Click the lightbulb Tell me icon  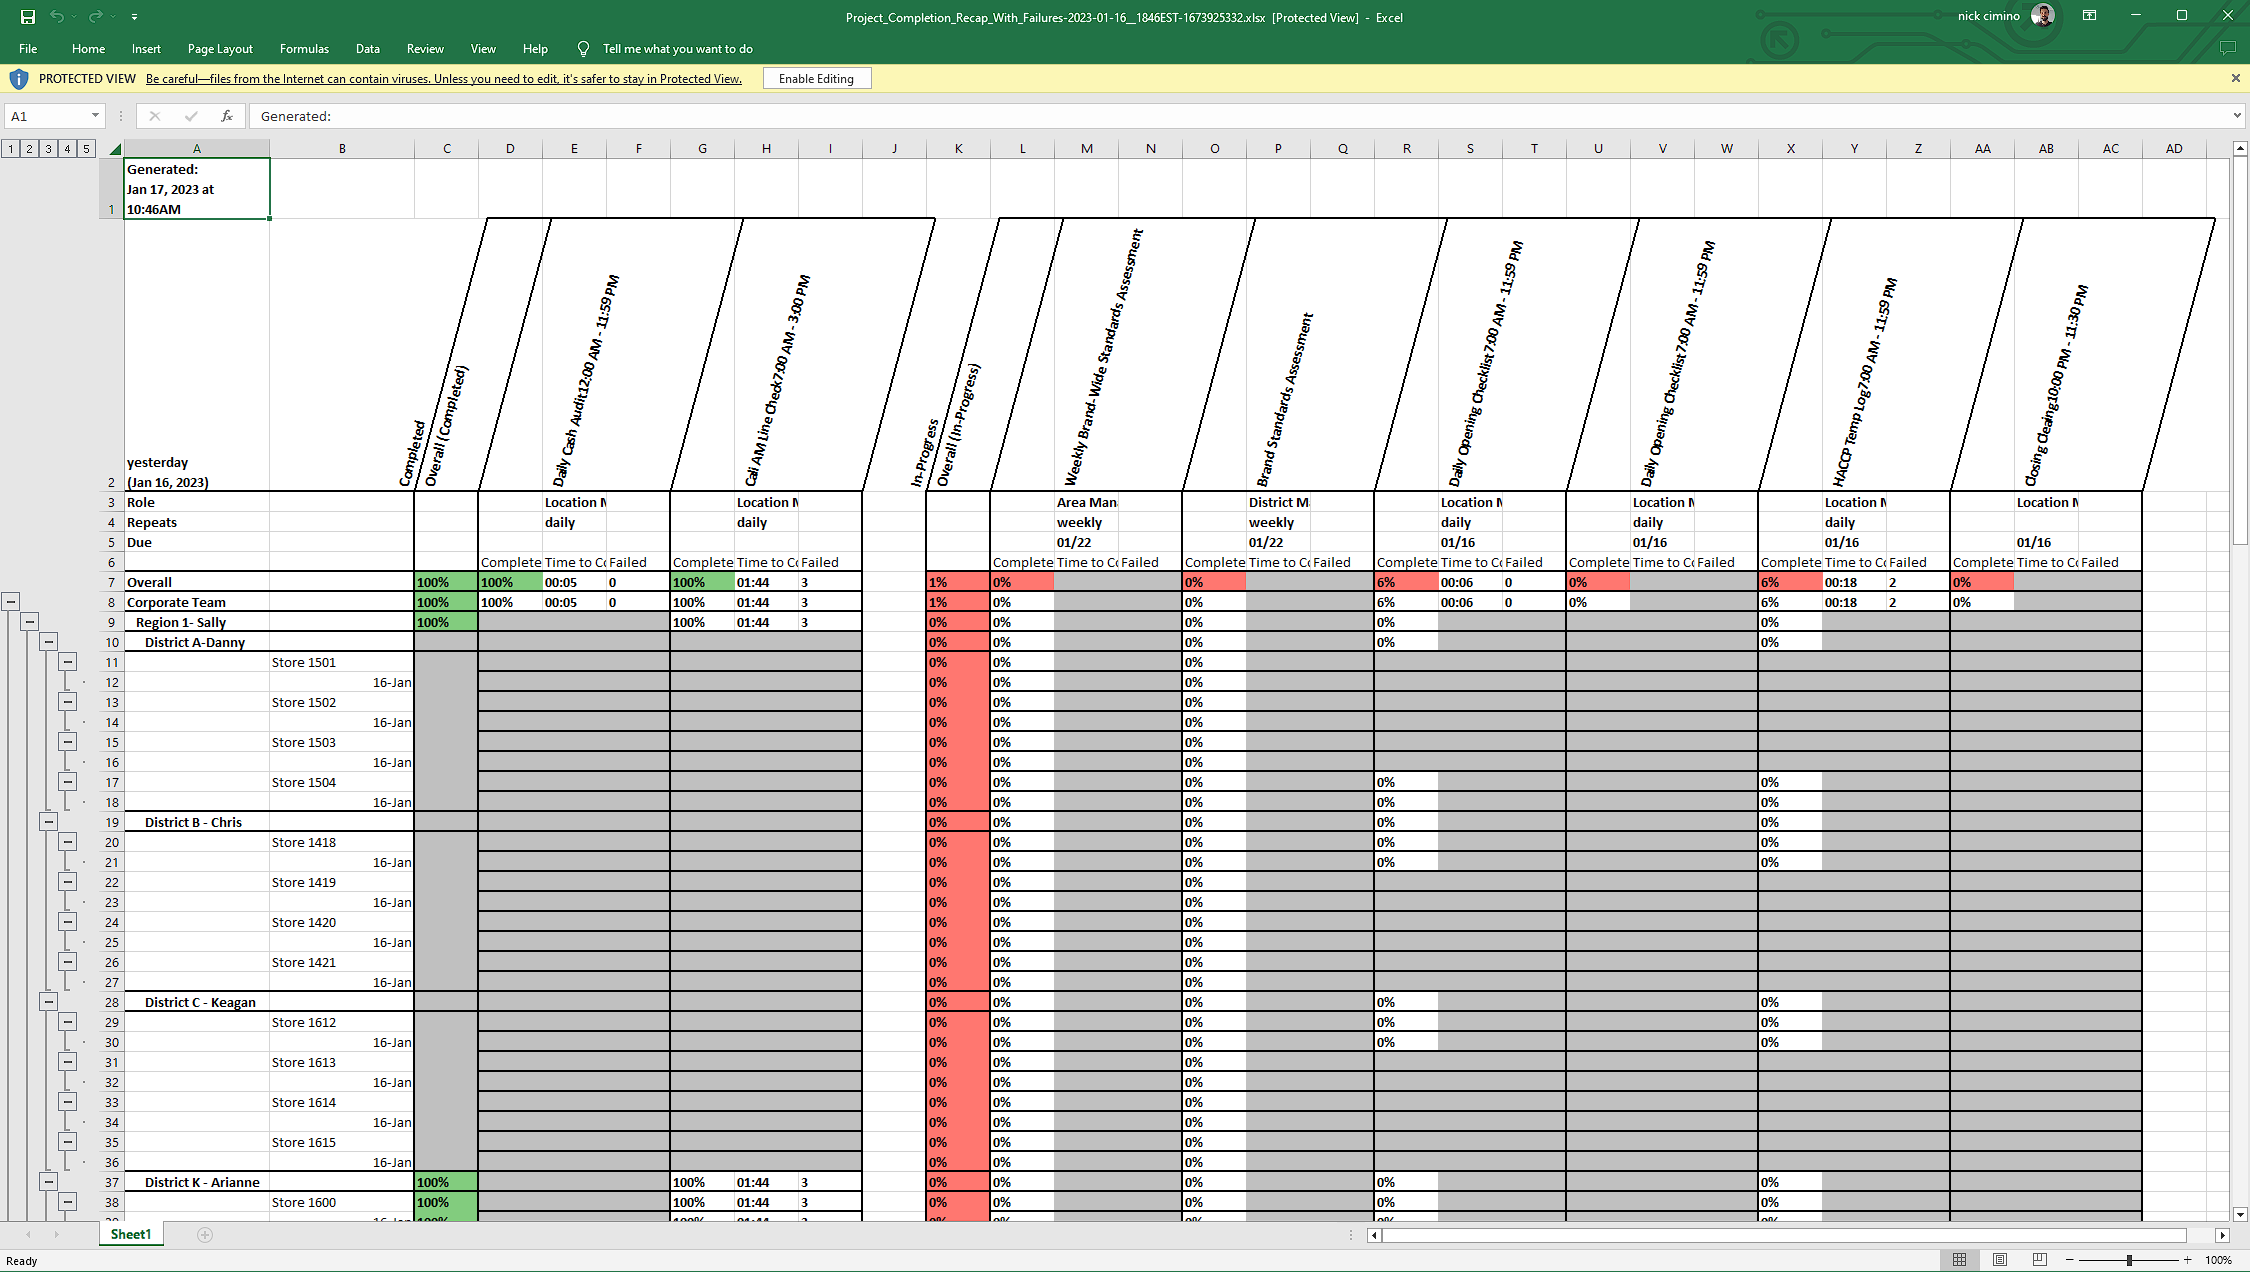584,49
